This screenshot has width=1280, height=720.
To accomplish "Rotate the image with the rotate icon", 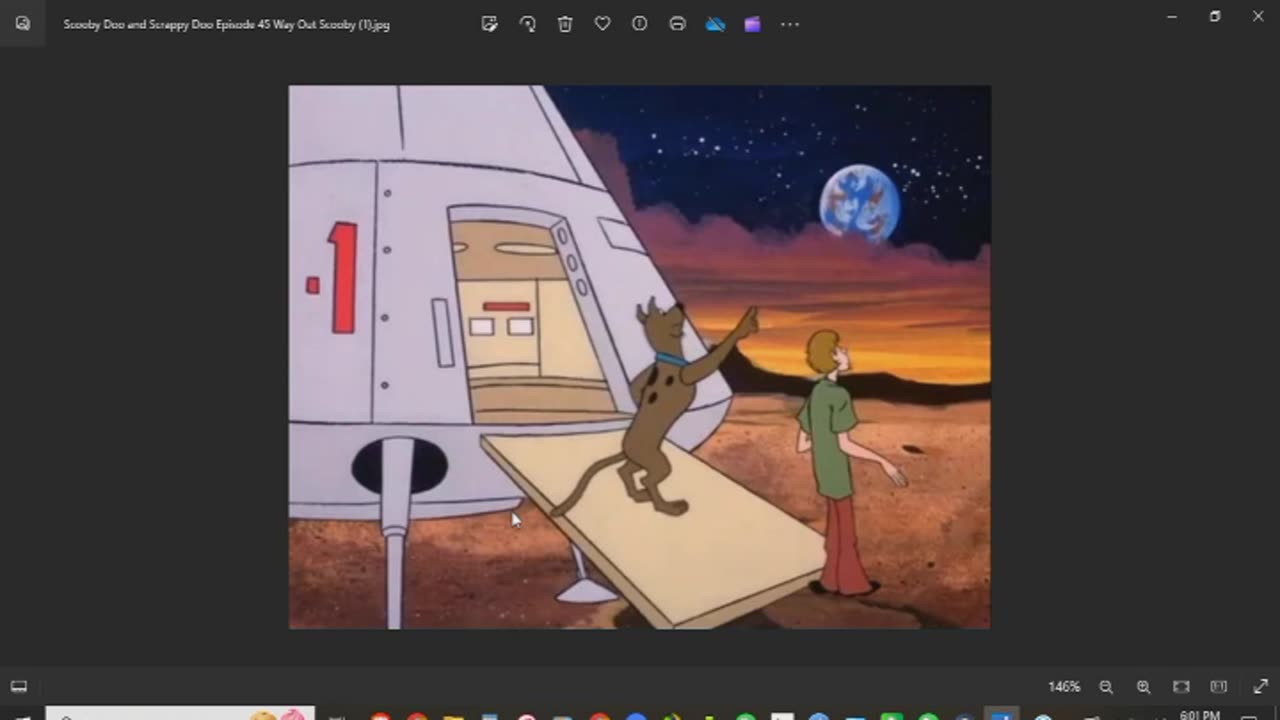I will (527, 24).
